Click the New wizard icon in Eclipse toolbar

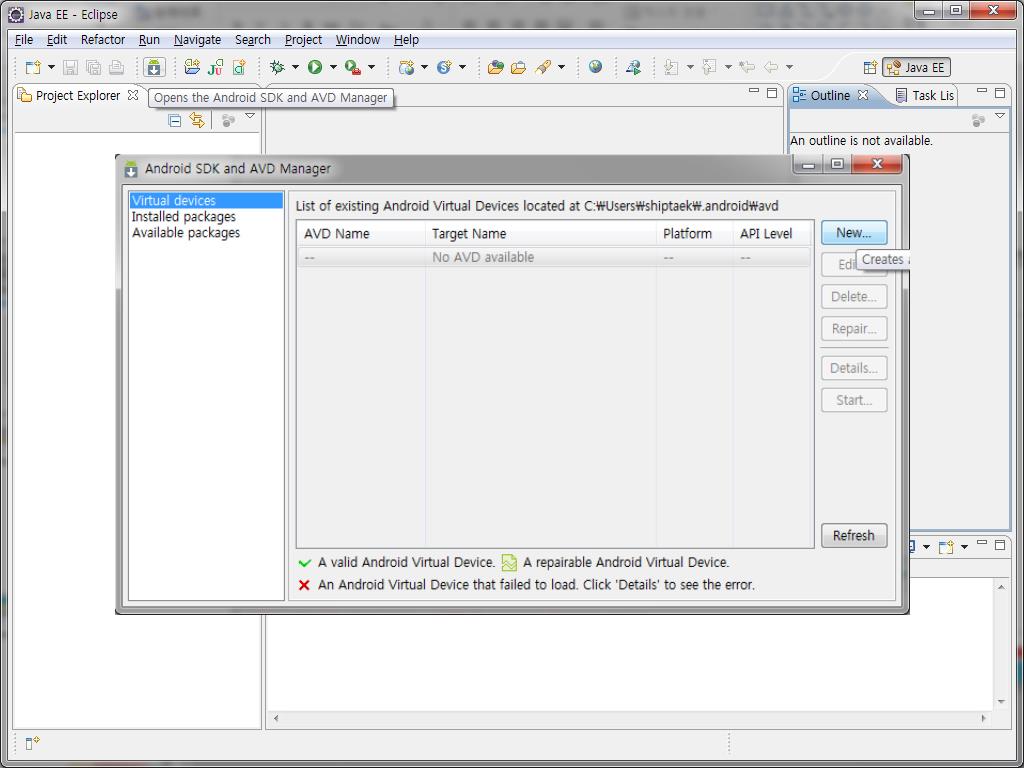33,67
